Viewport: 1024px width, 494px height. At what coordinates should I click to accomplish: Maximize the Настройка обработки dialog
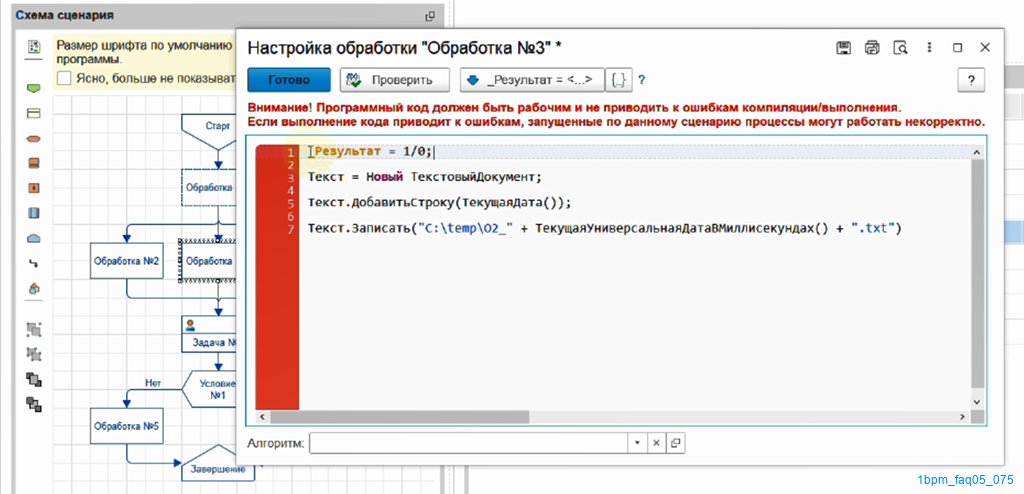(957, 48)
